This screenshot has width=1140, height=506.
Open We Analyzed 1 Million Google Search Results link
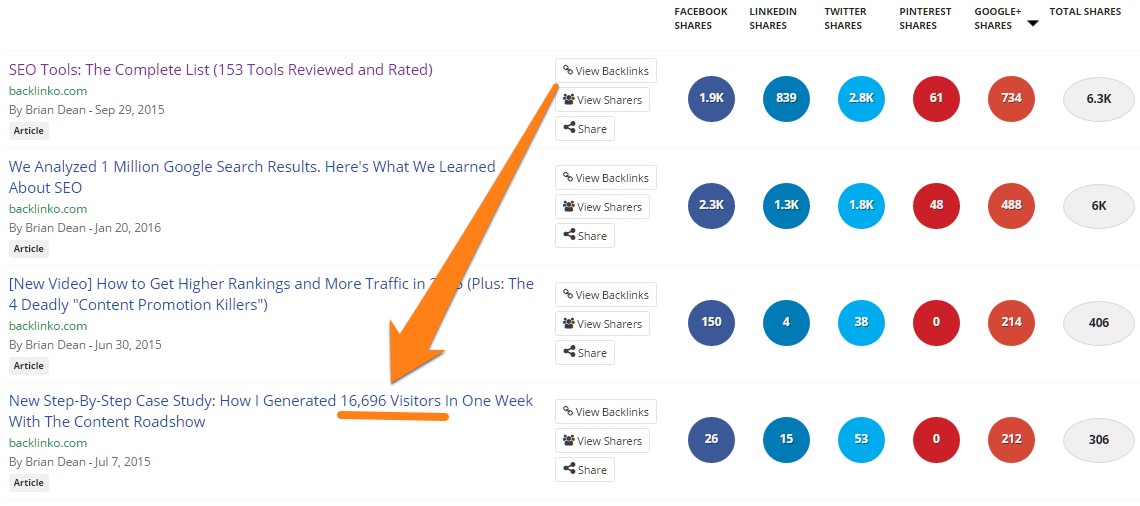tap(252, 177)
